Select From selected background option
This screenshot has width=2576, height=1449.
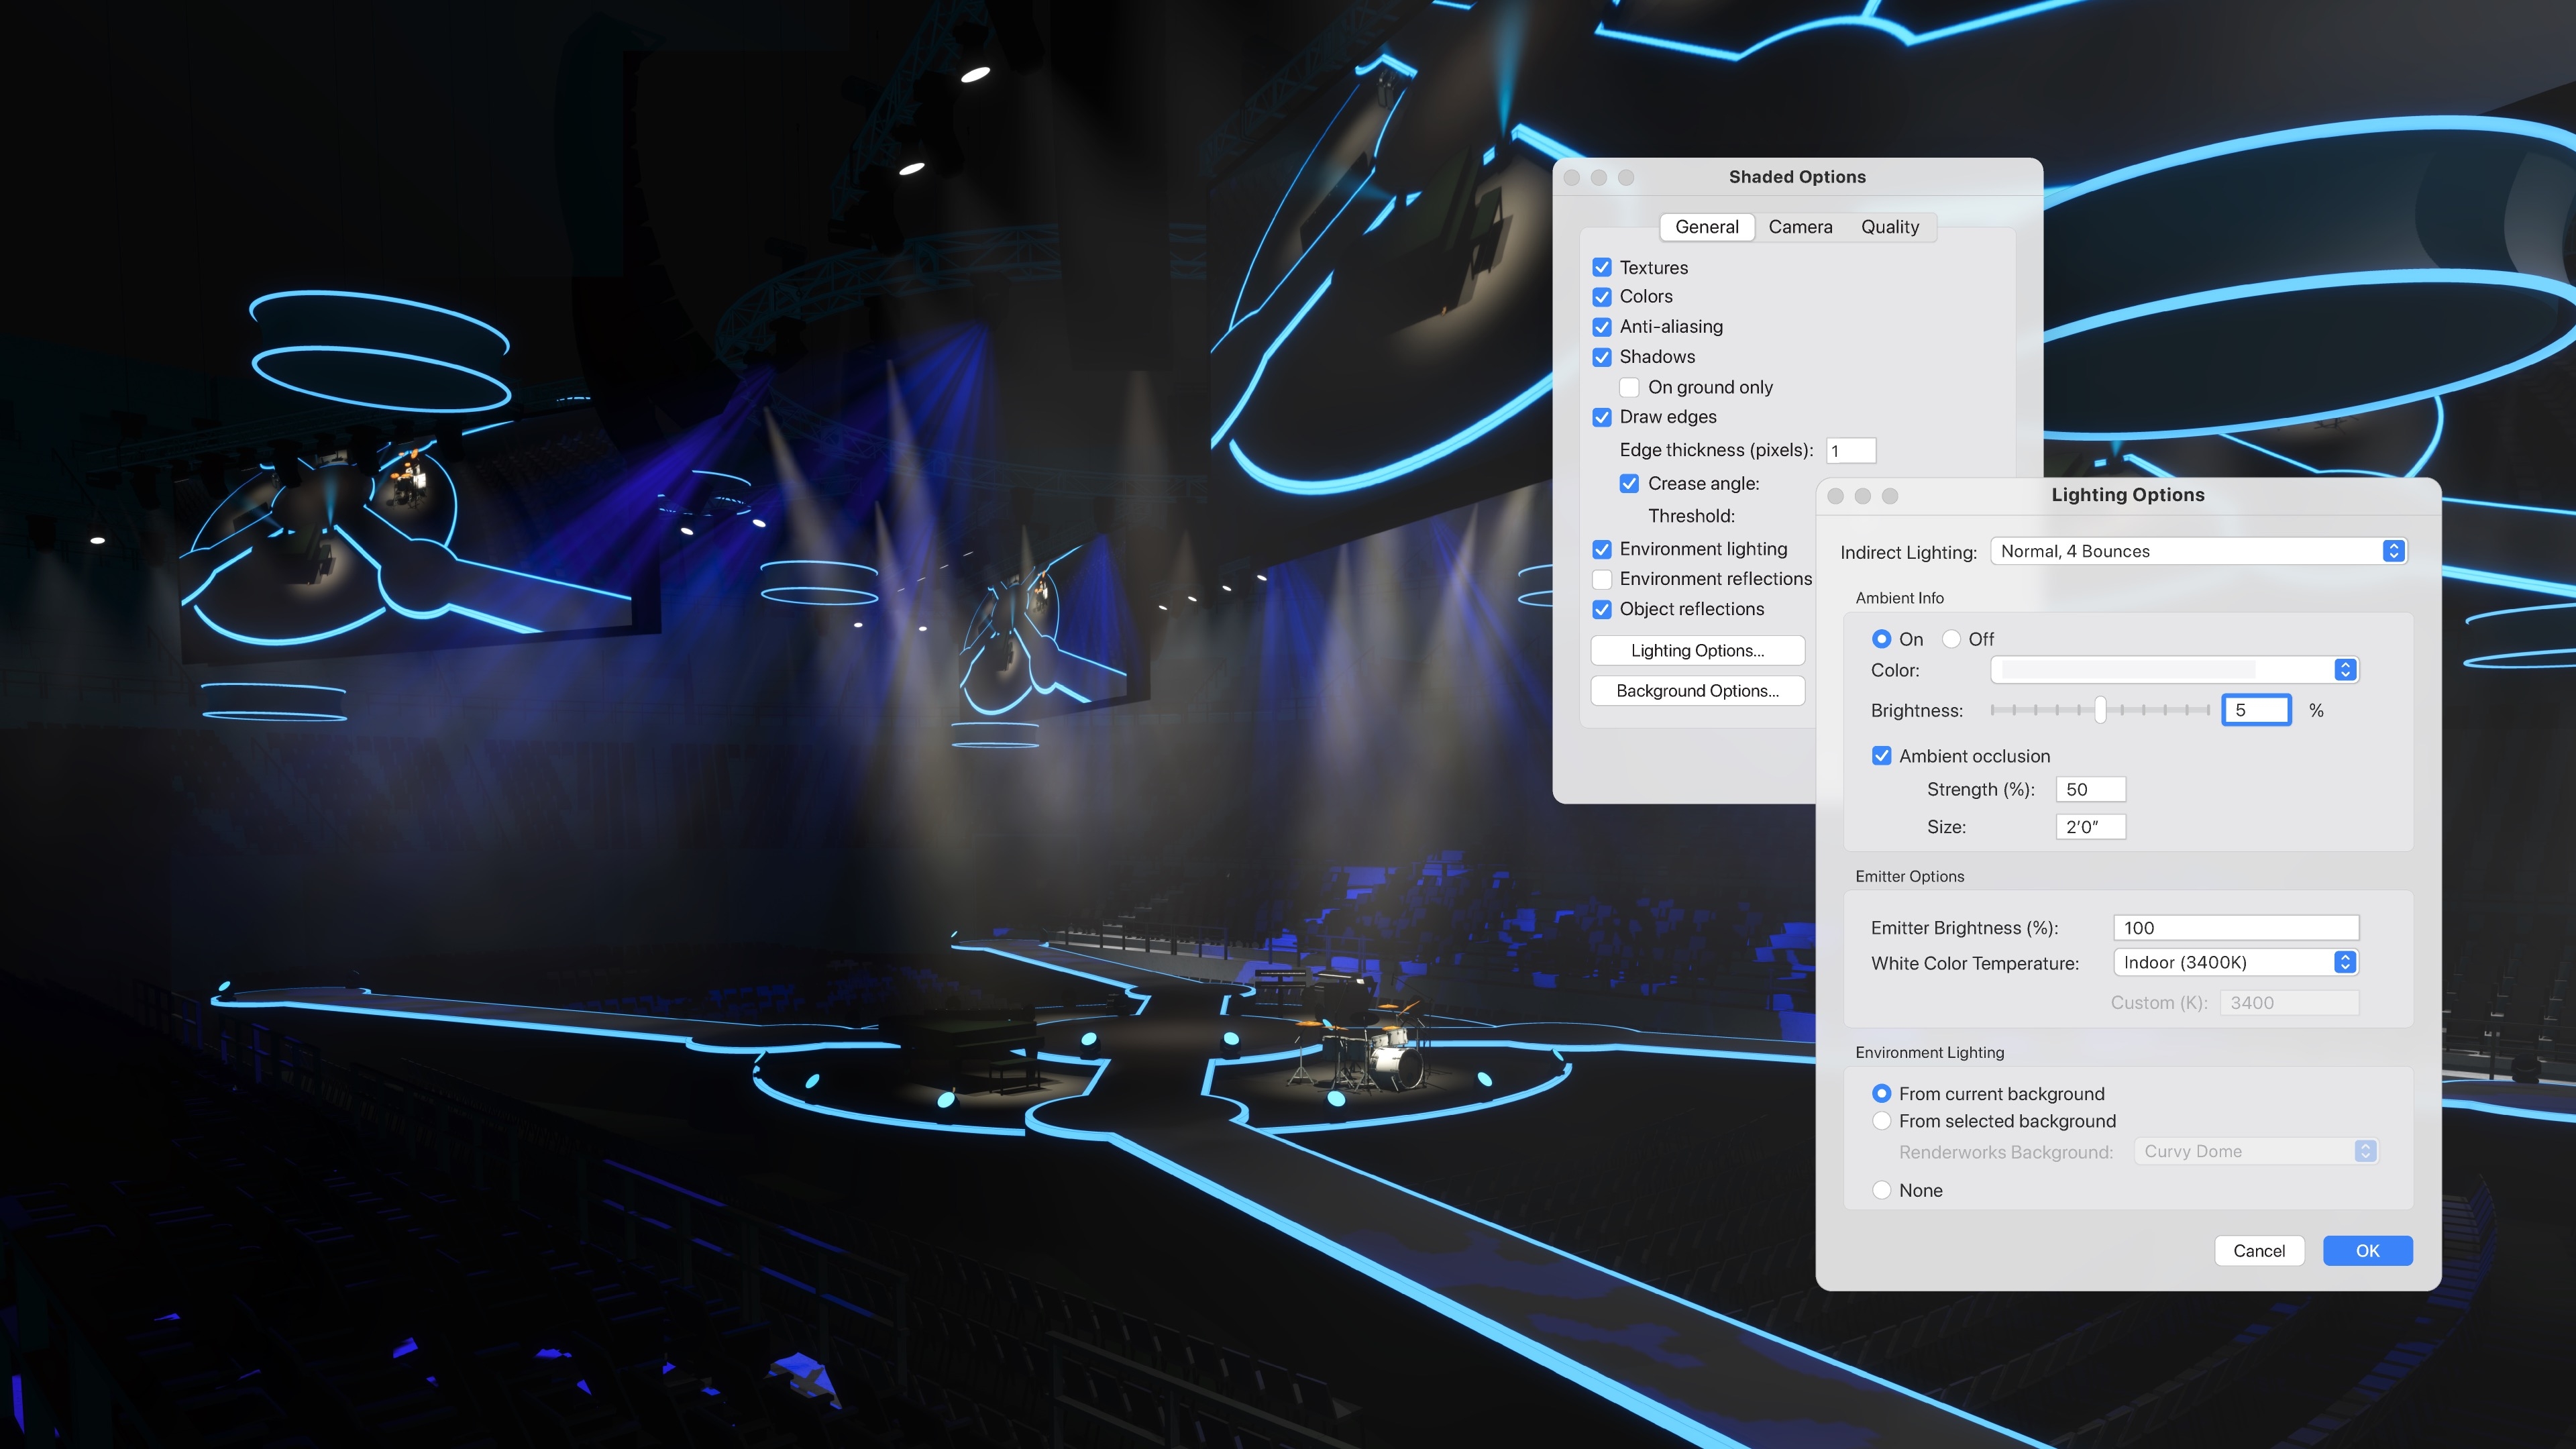(1881, 1121)
